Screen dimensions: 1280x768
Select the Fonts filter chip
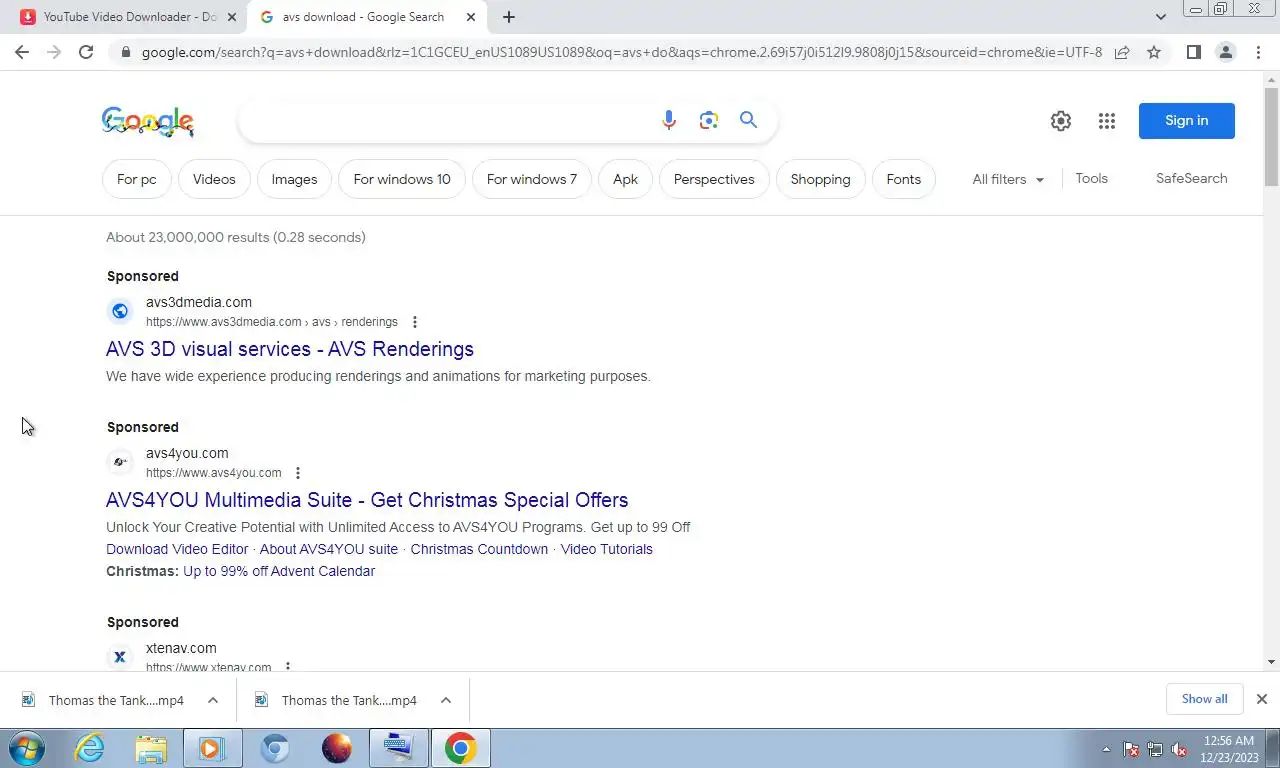click(903, 179)
